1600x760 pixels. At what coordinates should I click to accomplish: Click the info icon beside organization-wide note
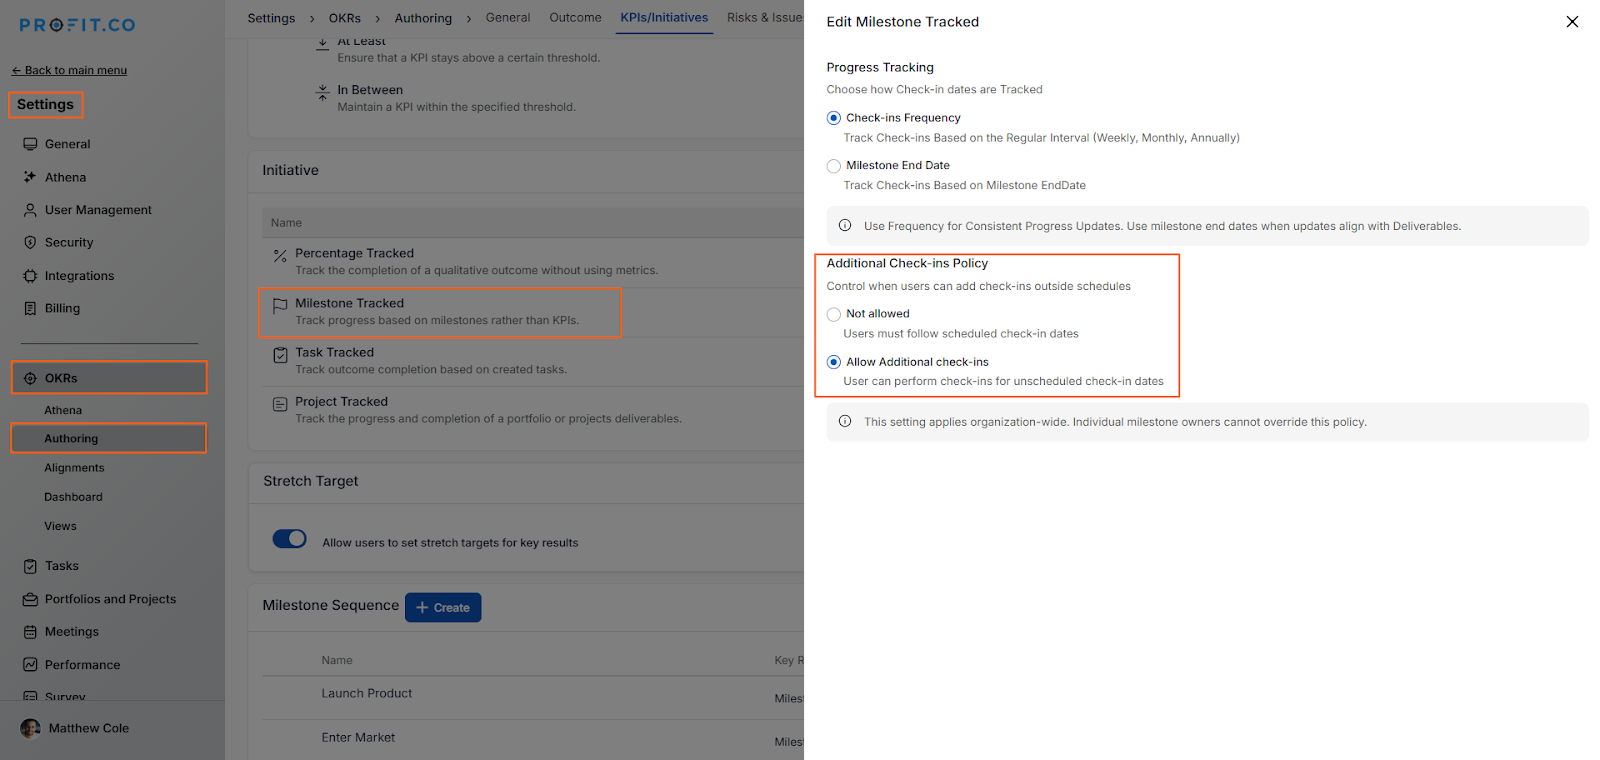click(845, 422)
